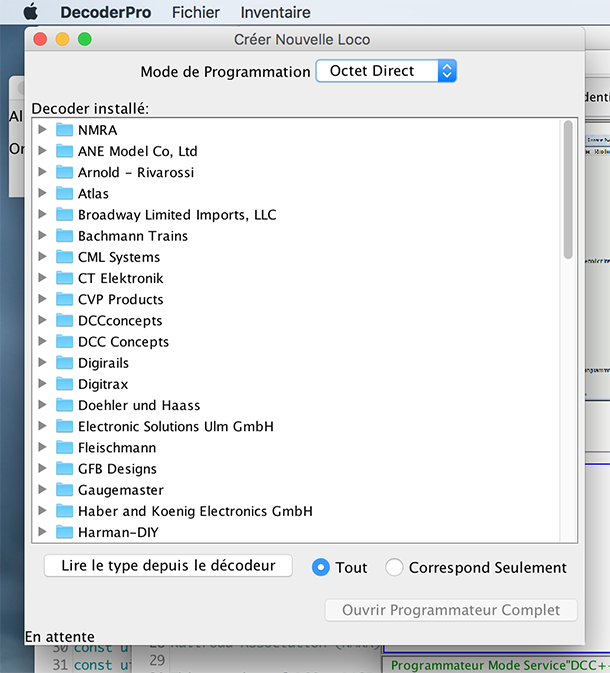This screenshot has height=673, width=610.
Task: Select the Fleischmann row text
Action: pyautogui.click(x=117, y=448)
